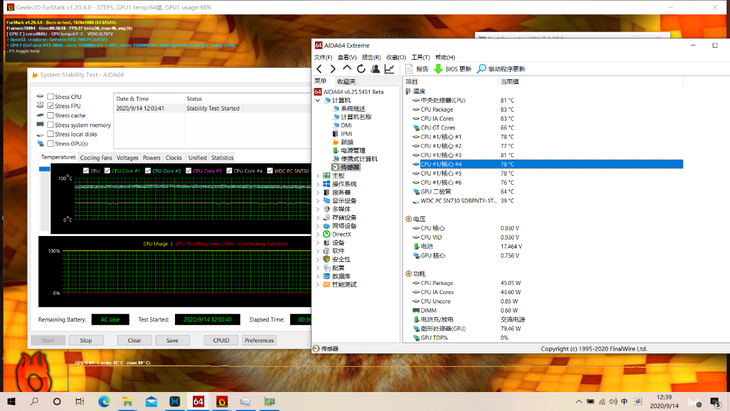The image size is (730, 411).
Task: Click the AIDA64 back navigation arrow
Action: coord(319,69)
